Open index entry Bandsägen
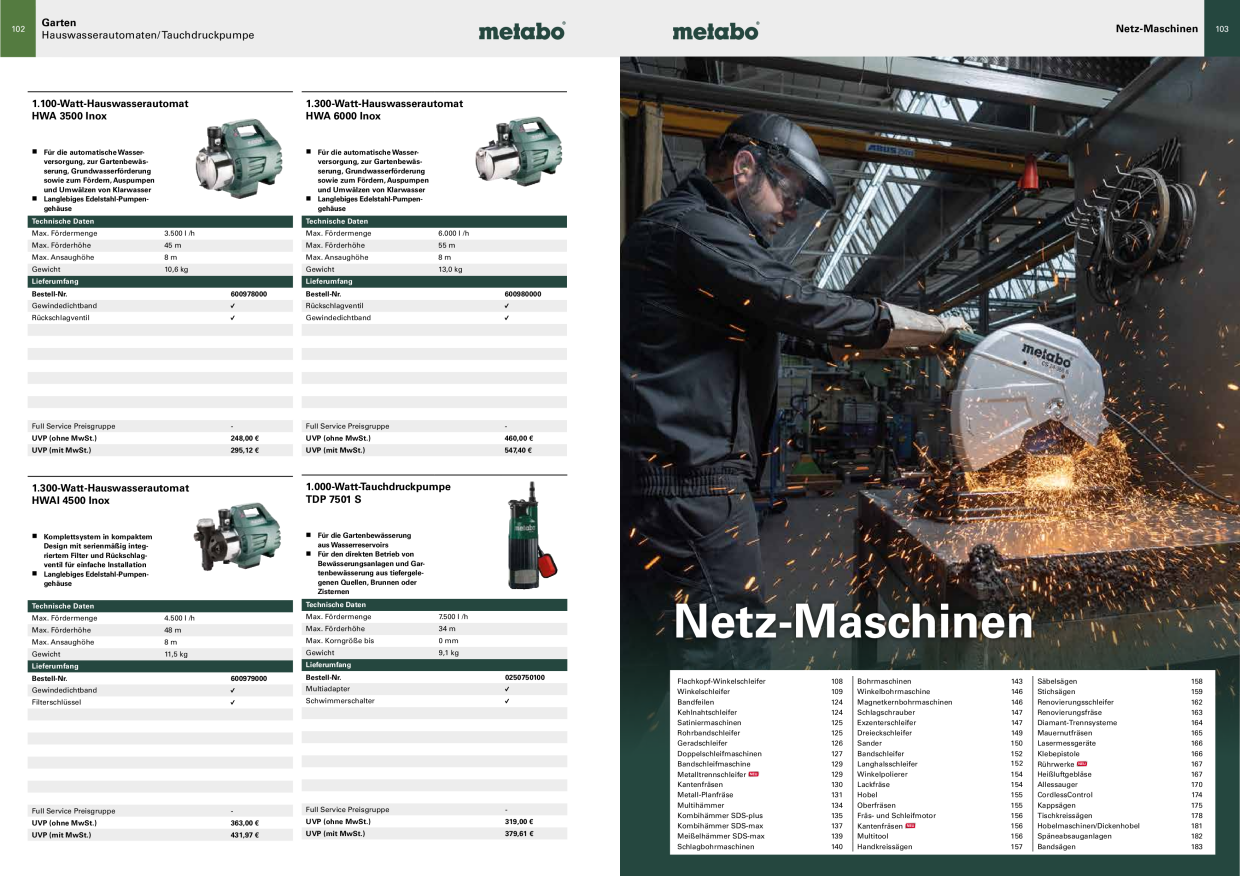Viewport: 1240px width, 876px height. click(1056, 847)
